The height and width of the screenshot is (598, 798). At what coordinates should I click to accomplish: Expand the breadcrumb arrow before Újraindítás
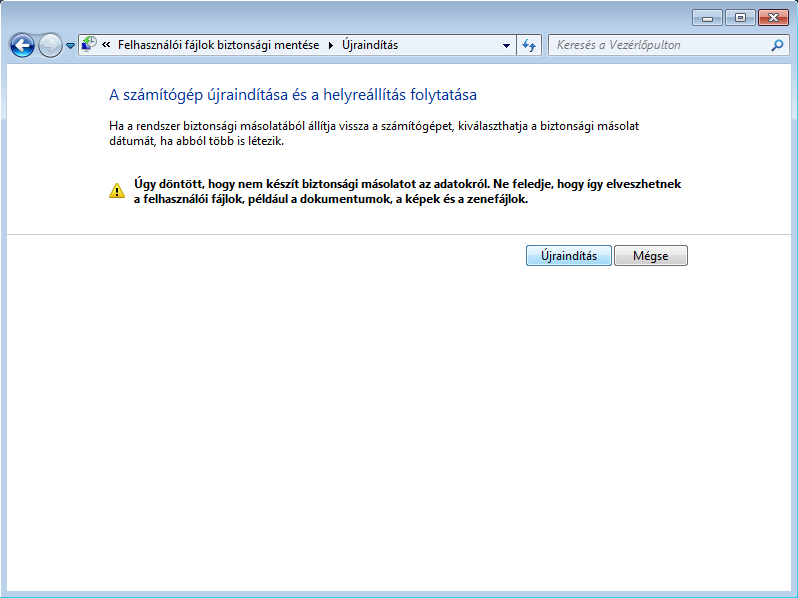(x=331, y=45)
